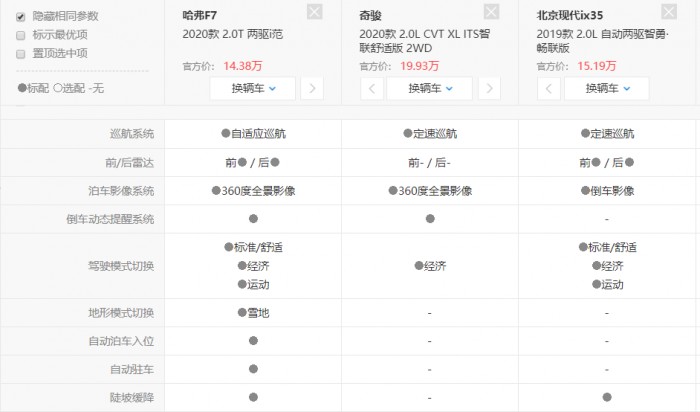The width and height of the screenshot is (700, 412).
Task: Remove 奇骏 from comparison
Action: click(492, 12)
